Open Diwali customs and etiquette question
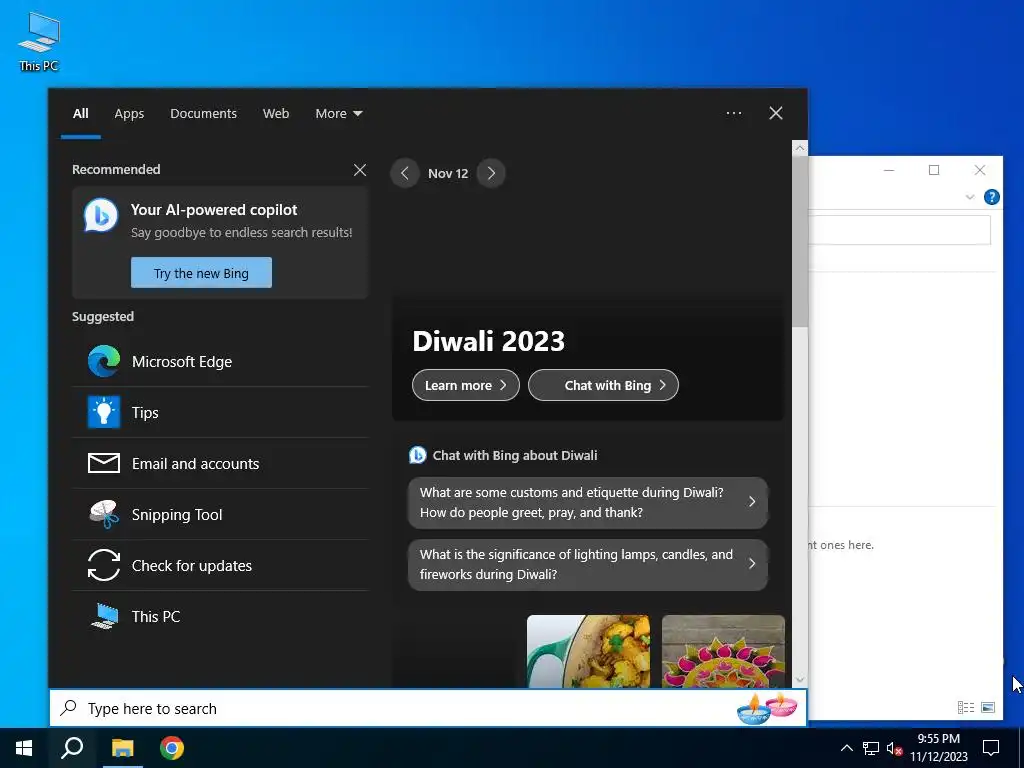Viewport: 1024px width, 768px height. pos(588,502)
